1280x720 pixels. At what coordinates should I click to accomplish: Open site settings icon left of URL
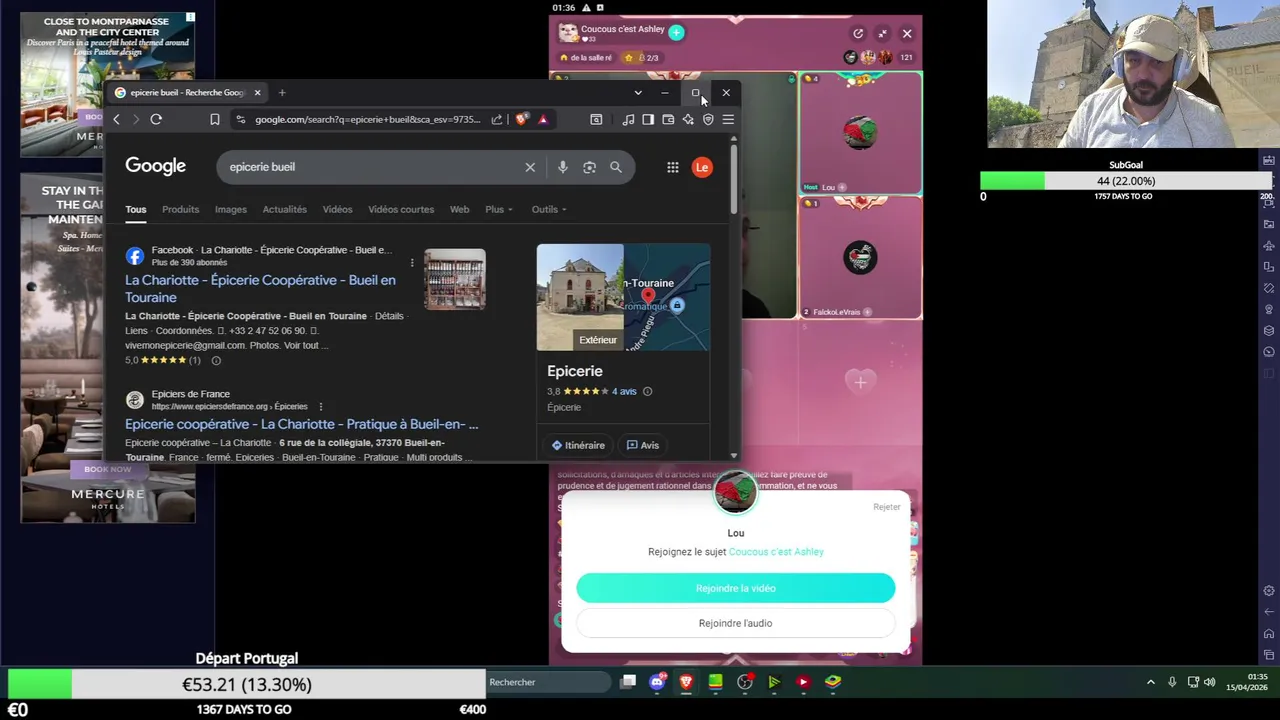click(x=240, y=119)
